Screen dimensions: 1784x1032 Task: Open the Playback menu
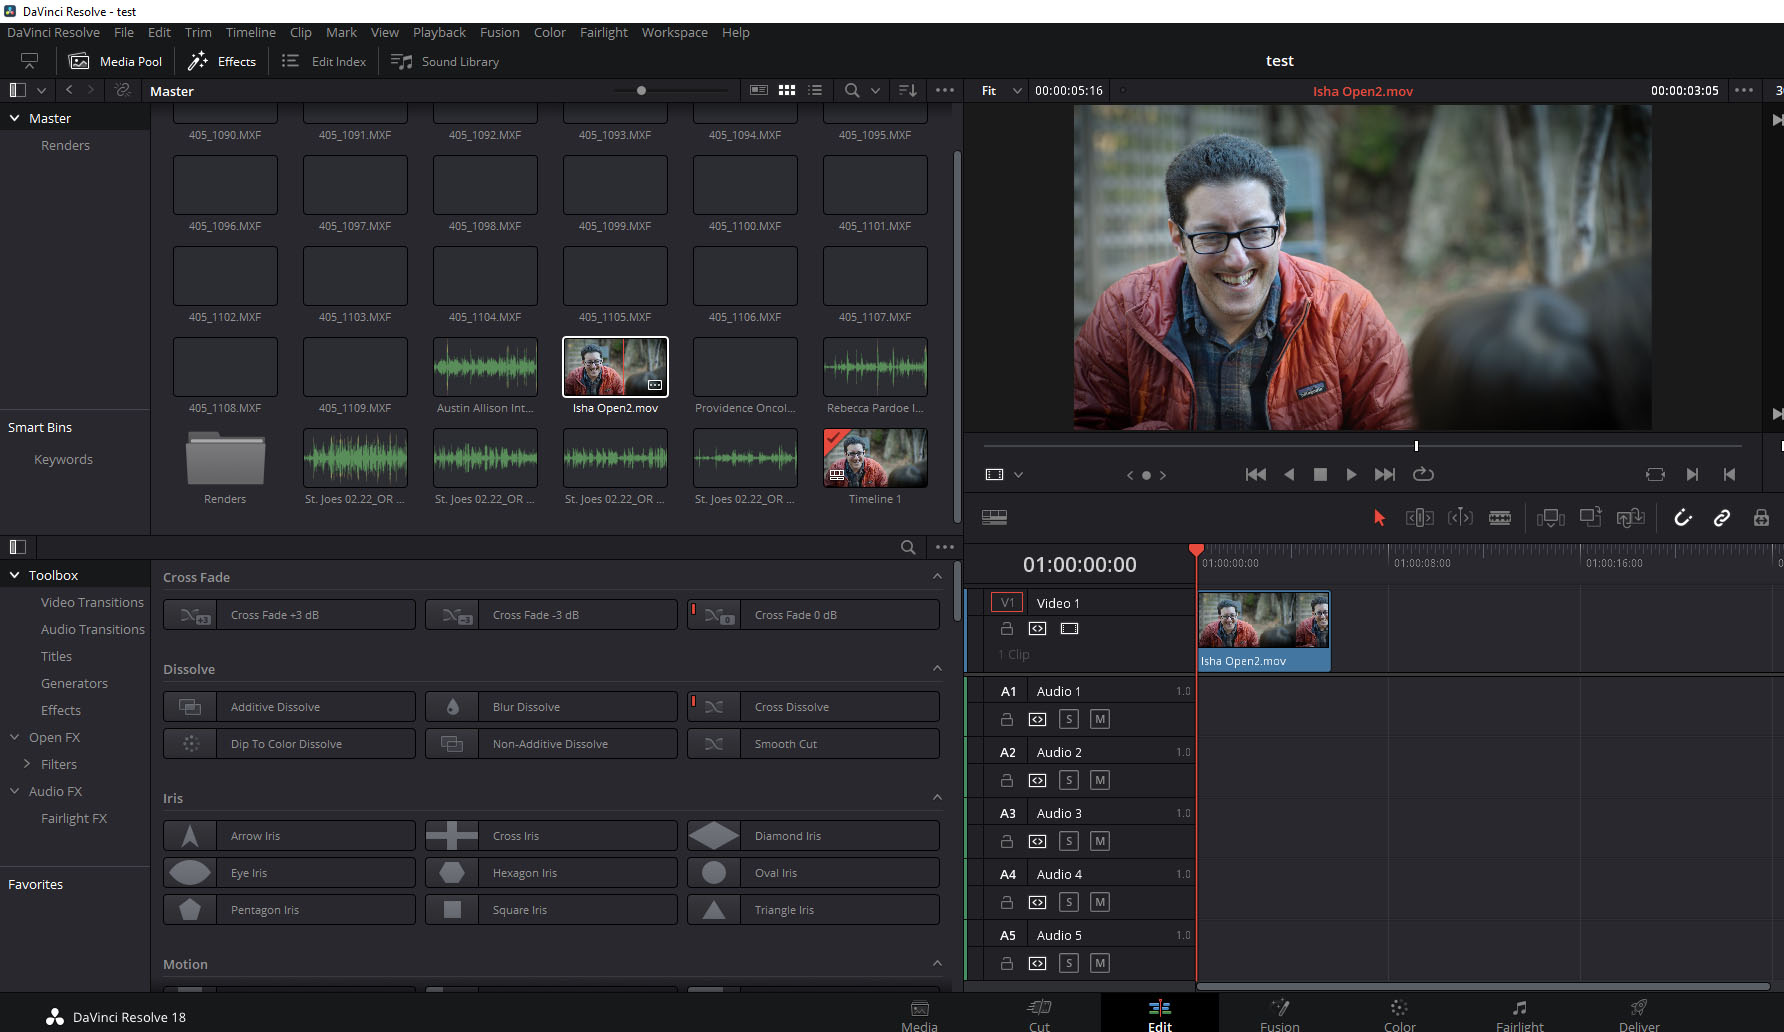439,32
